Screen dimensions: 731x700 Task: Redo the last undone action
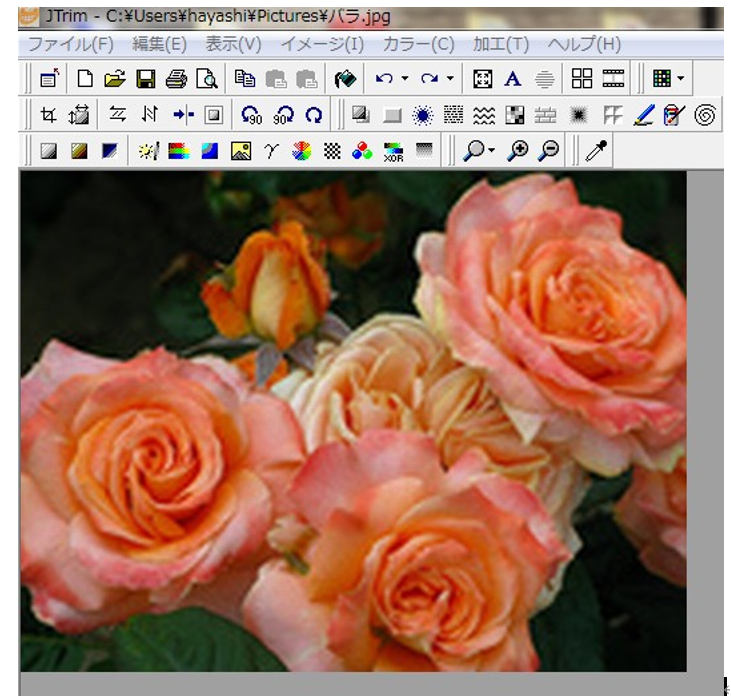[x=429, y=78]
